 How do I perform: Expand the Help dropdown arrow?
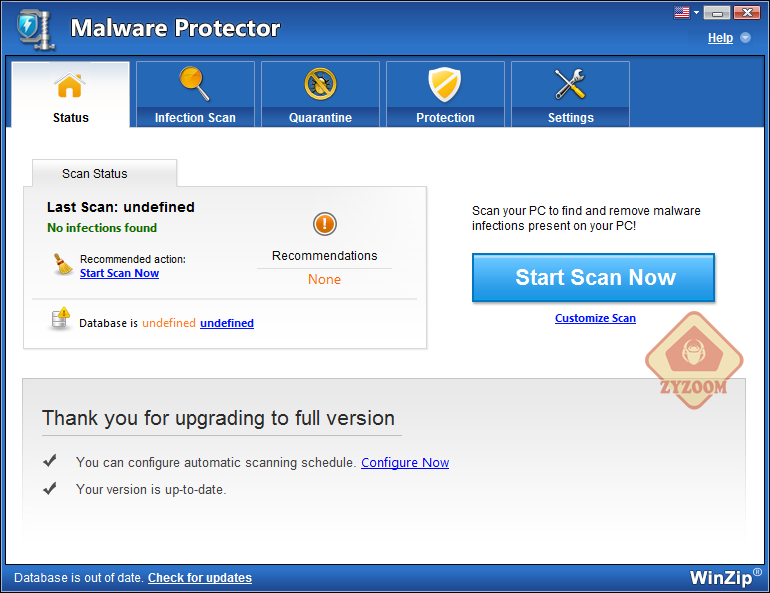[x=745, y=38]
